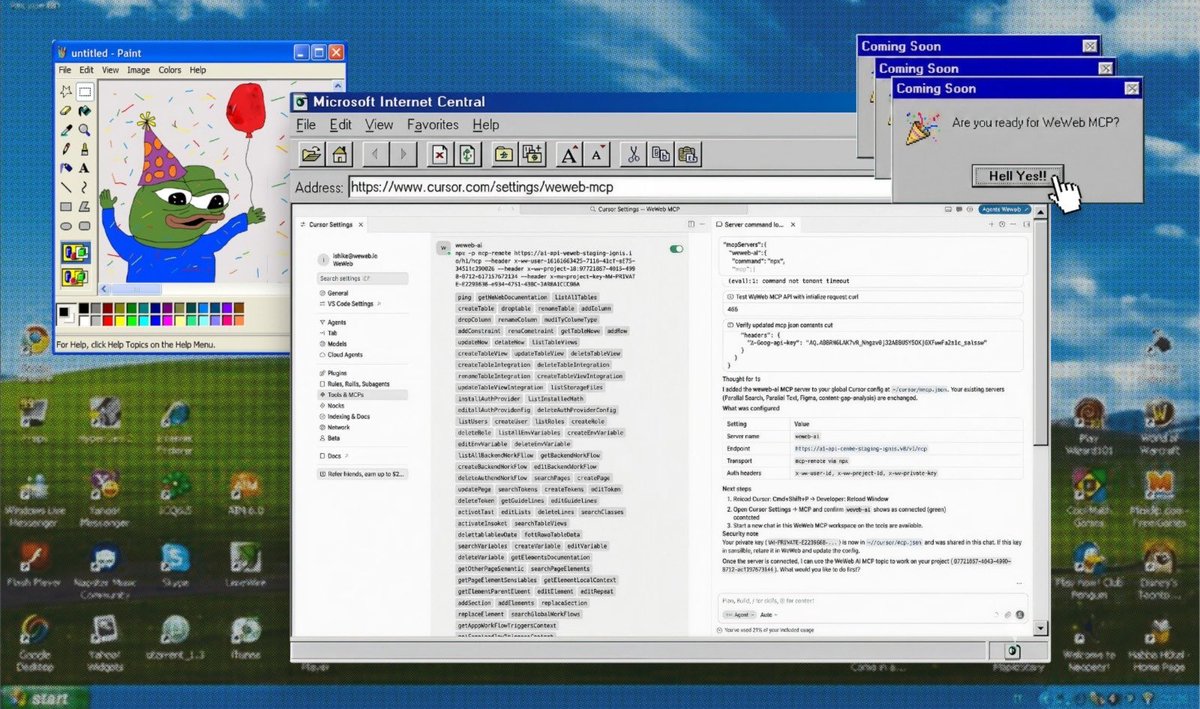This screenshot has height=709, width=1200.
Task: Open the Agents WeWeb dropdown in Cursor
Action: 1005,209
